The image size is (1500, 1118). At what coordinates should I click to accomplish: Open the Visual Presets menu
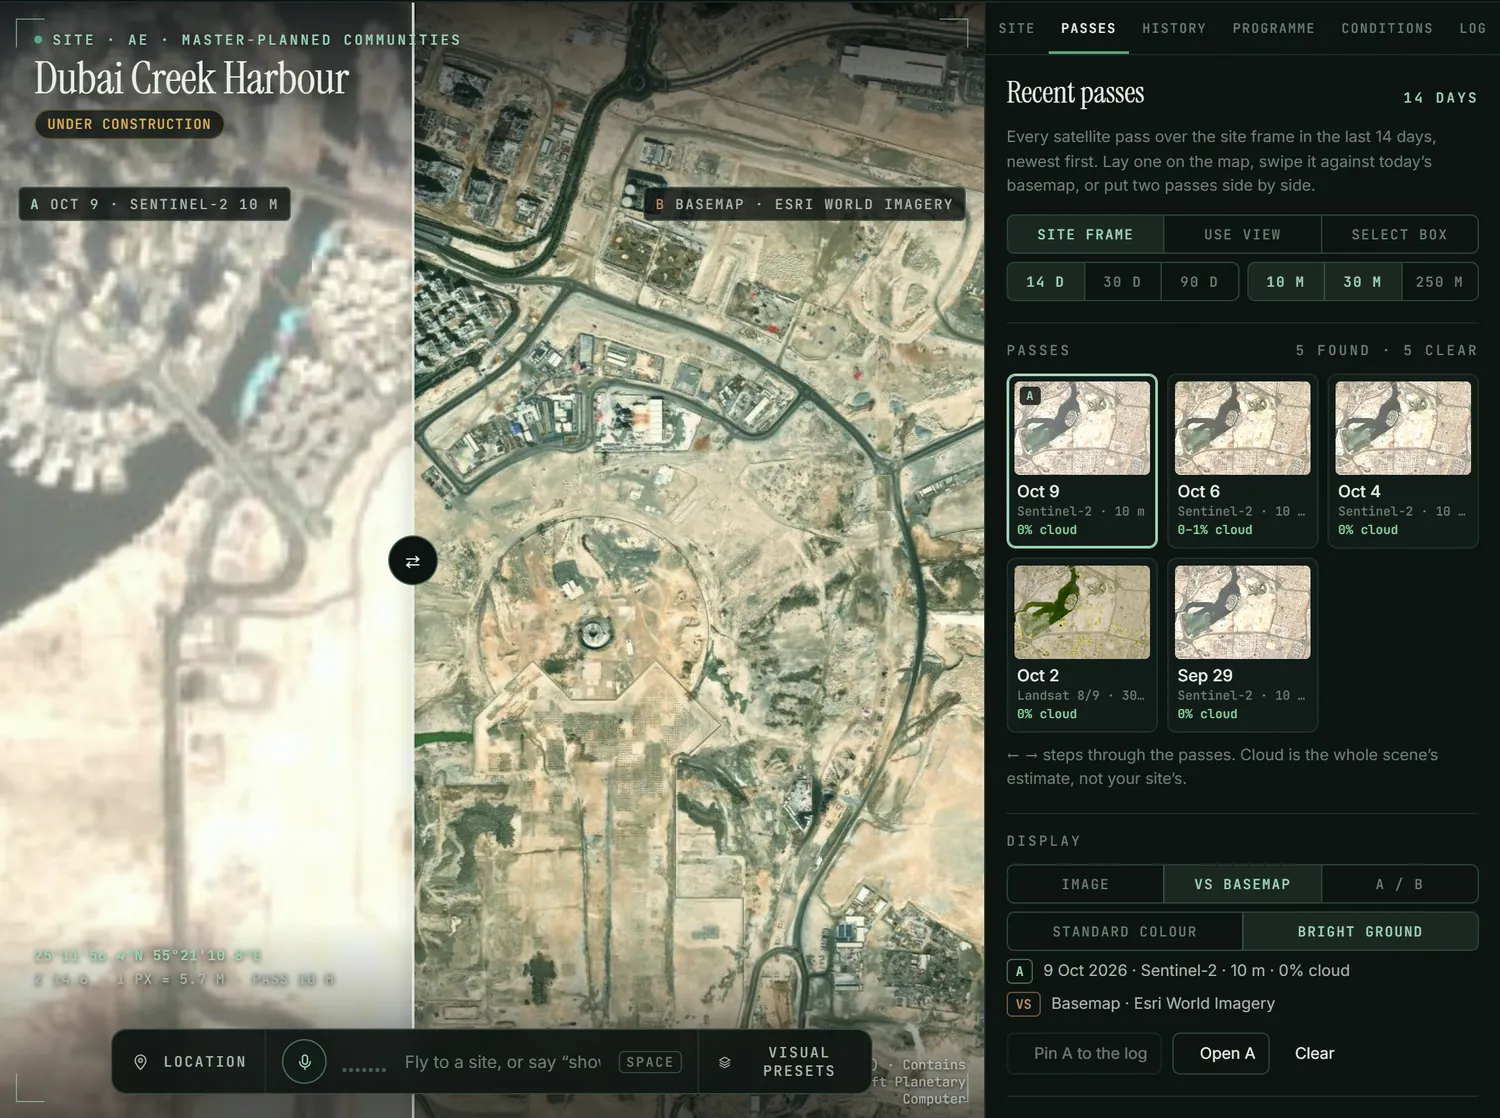pos(786,1061)
